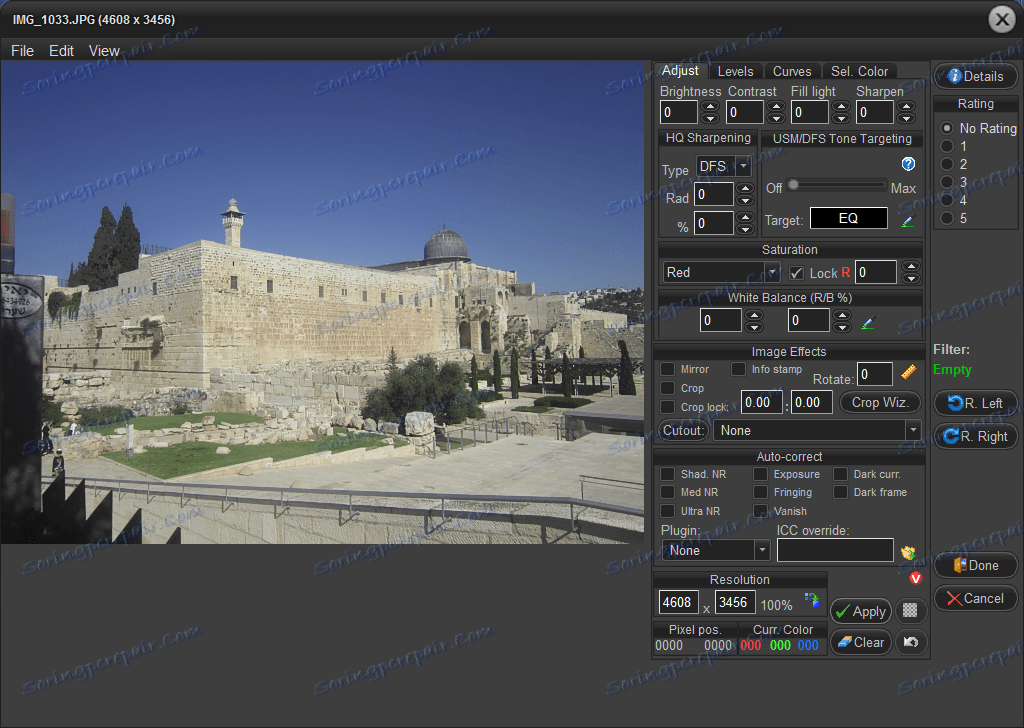
Task: Switch to the Sel. Color tab
Action: [859, 71]
